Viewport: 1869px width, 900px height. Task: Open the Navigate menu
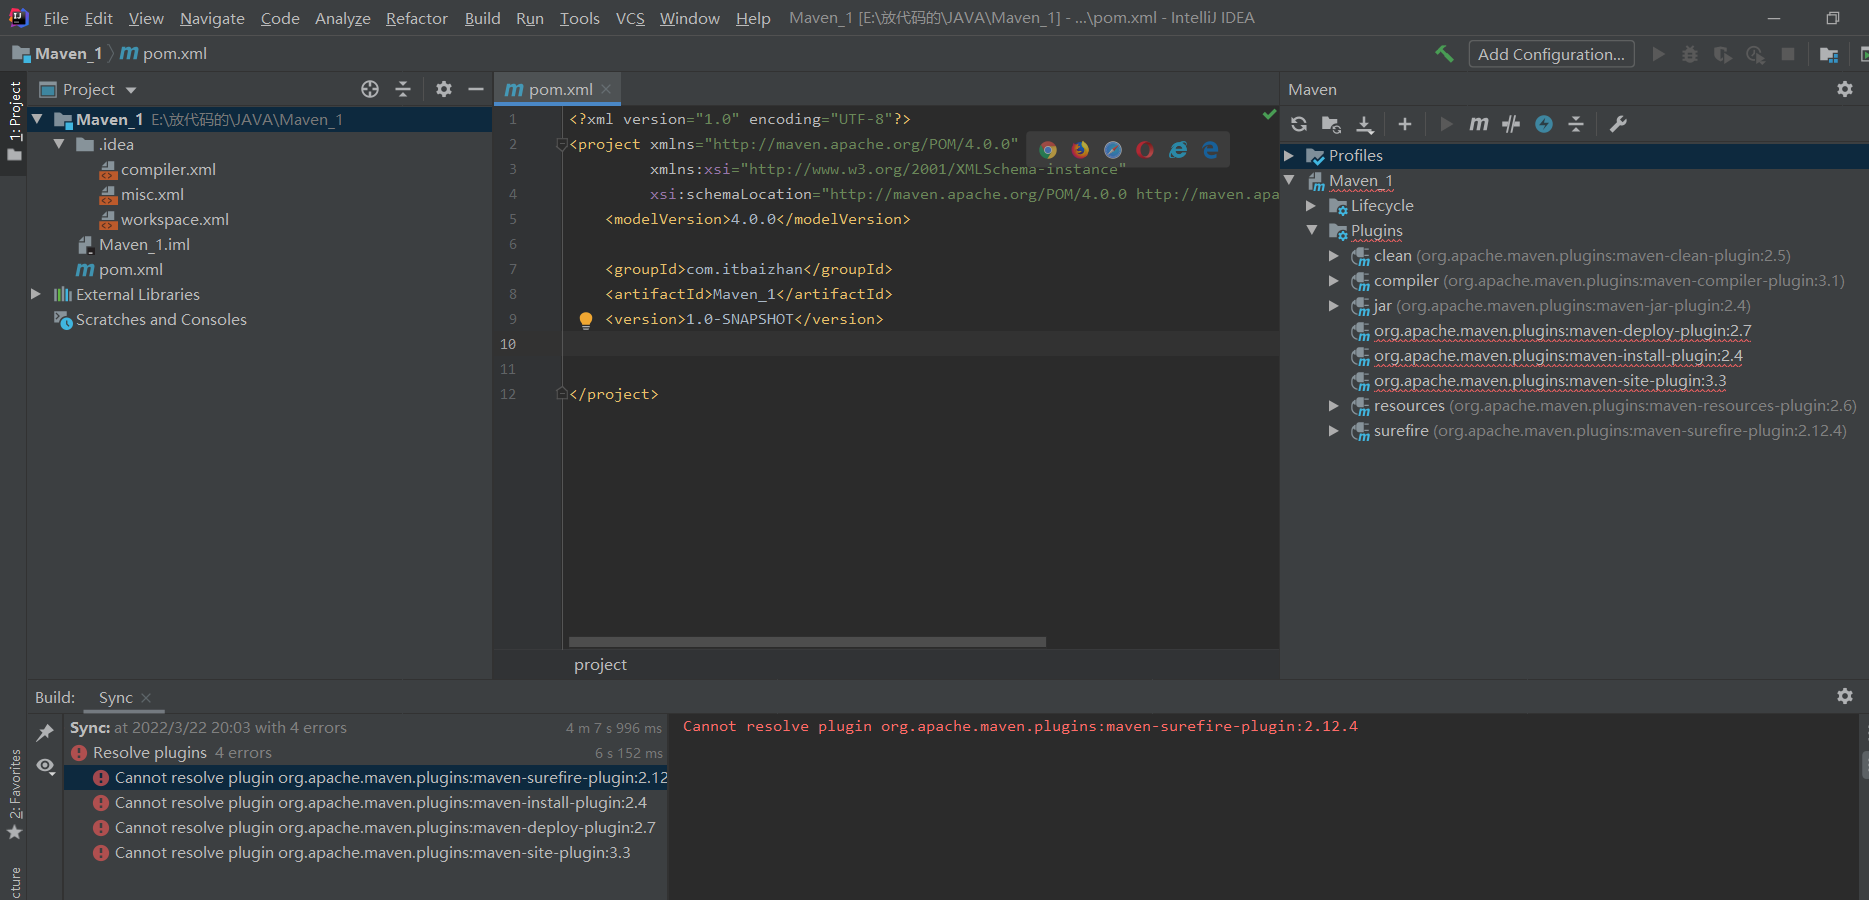212,18
